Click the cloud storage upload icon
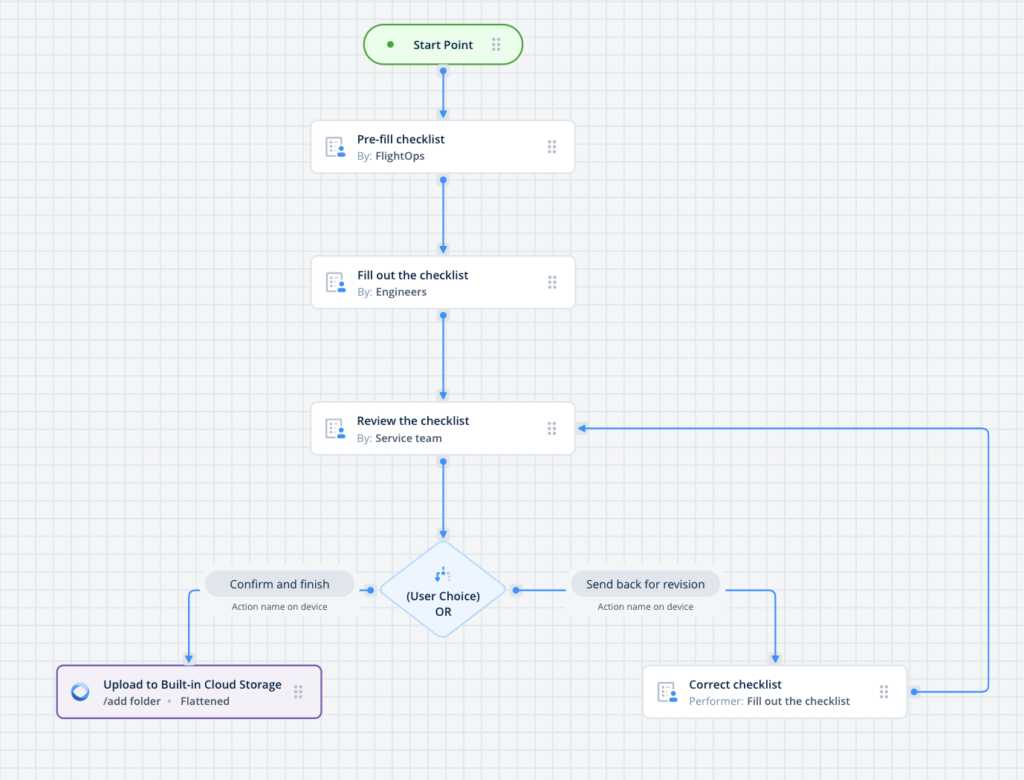This screenshot has width=1024, height=780. [x=80, y=692]
